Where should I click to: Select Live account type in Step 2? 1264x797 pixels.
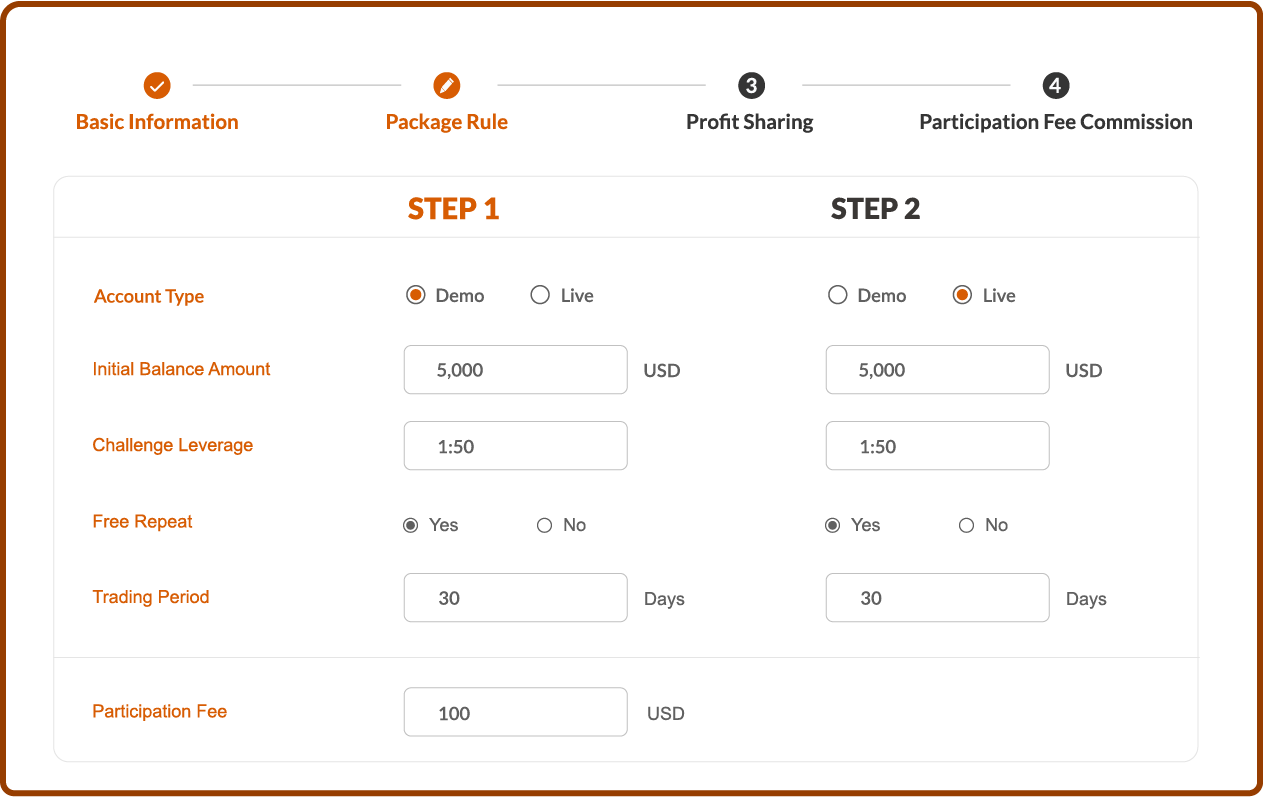(962, 295)
